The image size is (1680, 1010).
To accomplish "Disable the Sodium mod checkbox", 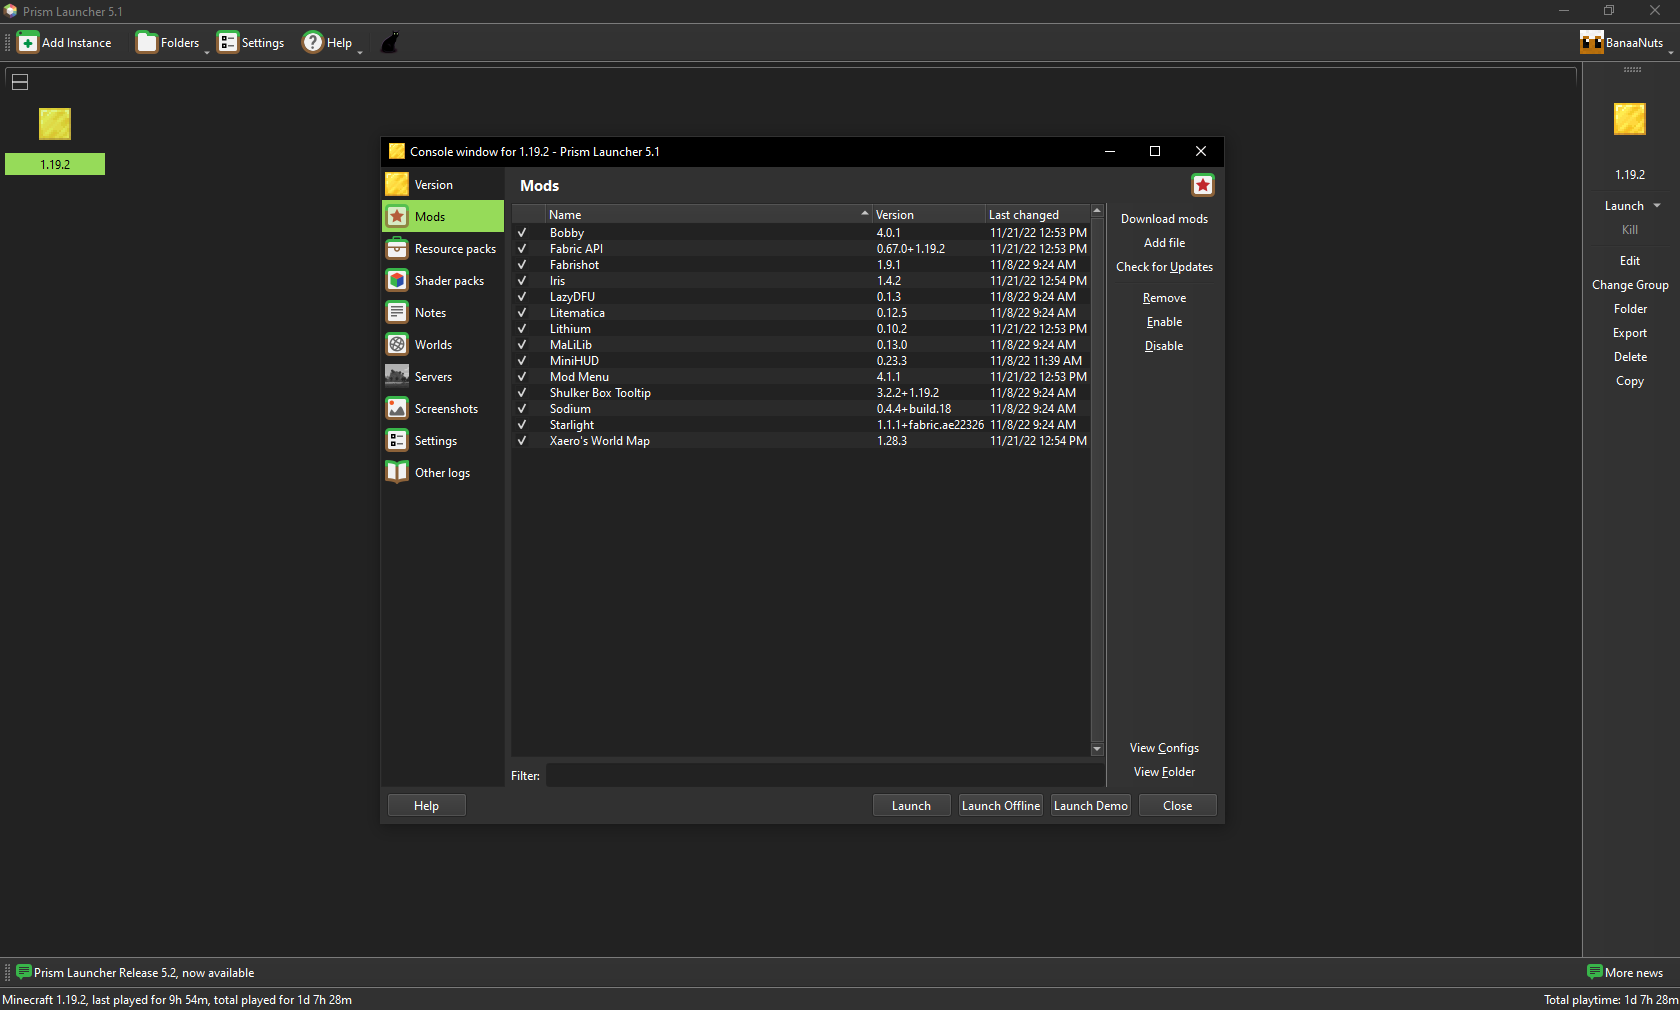I will 522,409.
